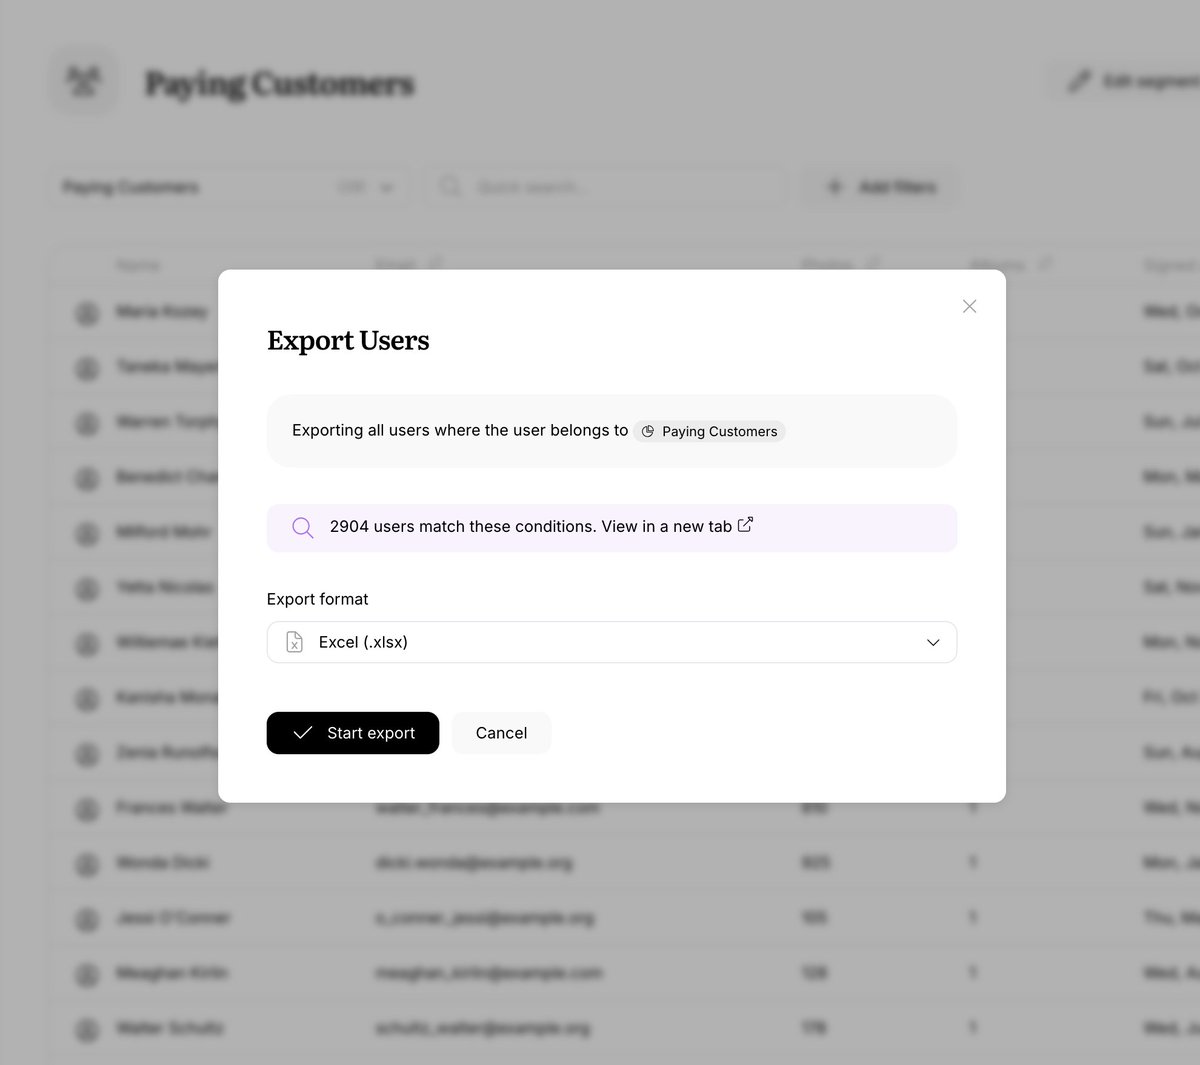Viewport: 1200px width, 1065px height.
Task: Open the Export format dropdown
Action: (612, 642)
